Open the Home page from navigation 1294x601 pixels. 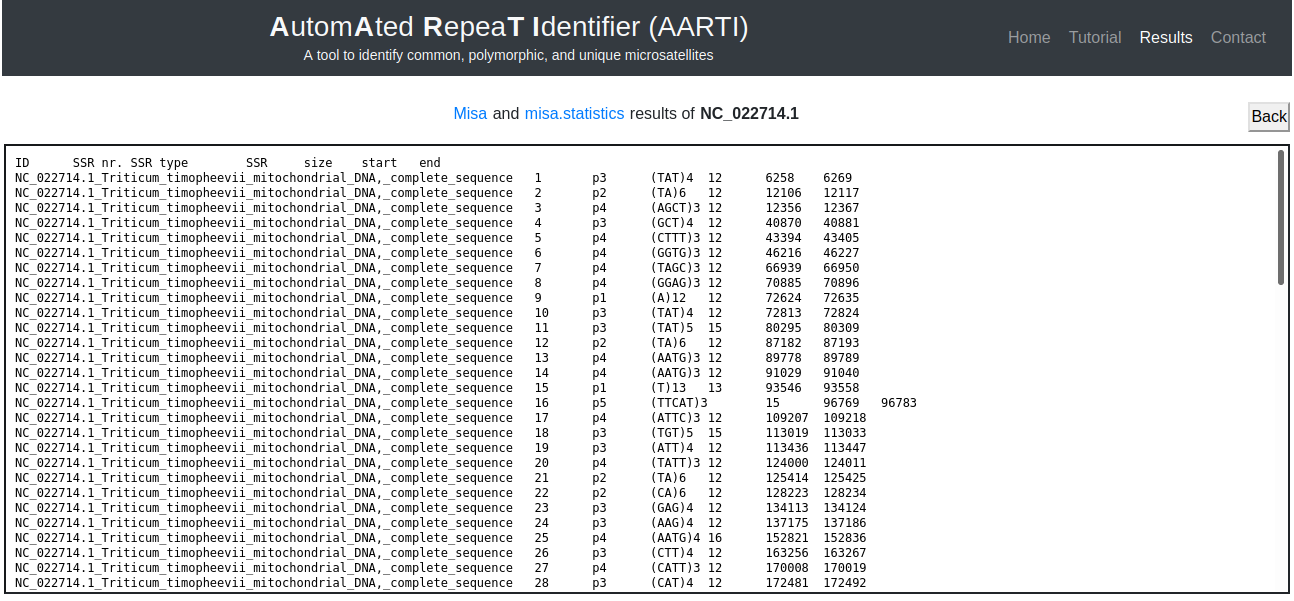pos(1028,38)
